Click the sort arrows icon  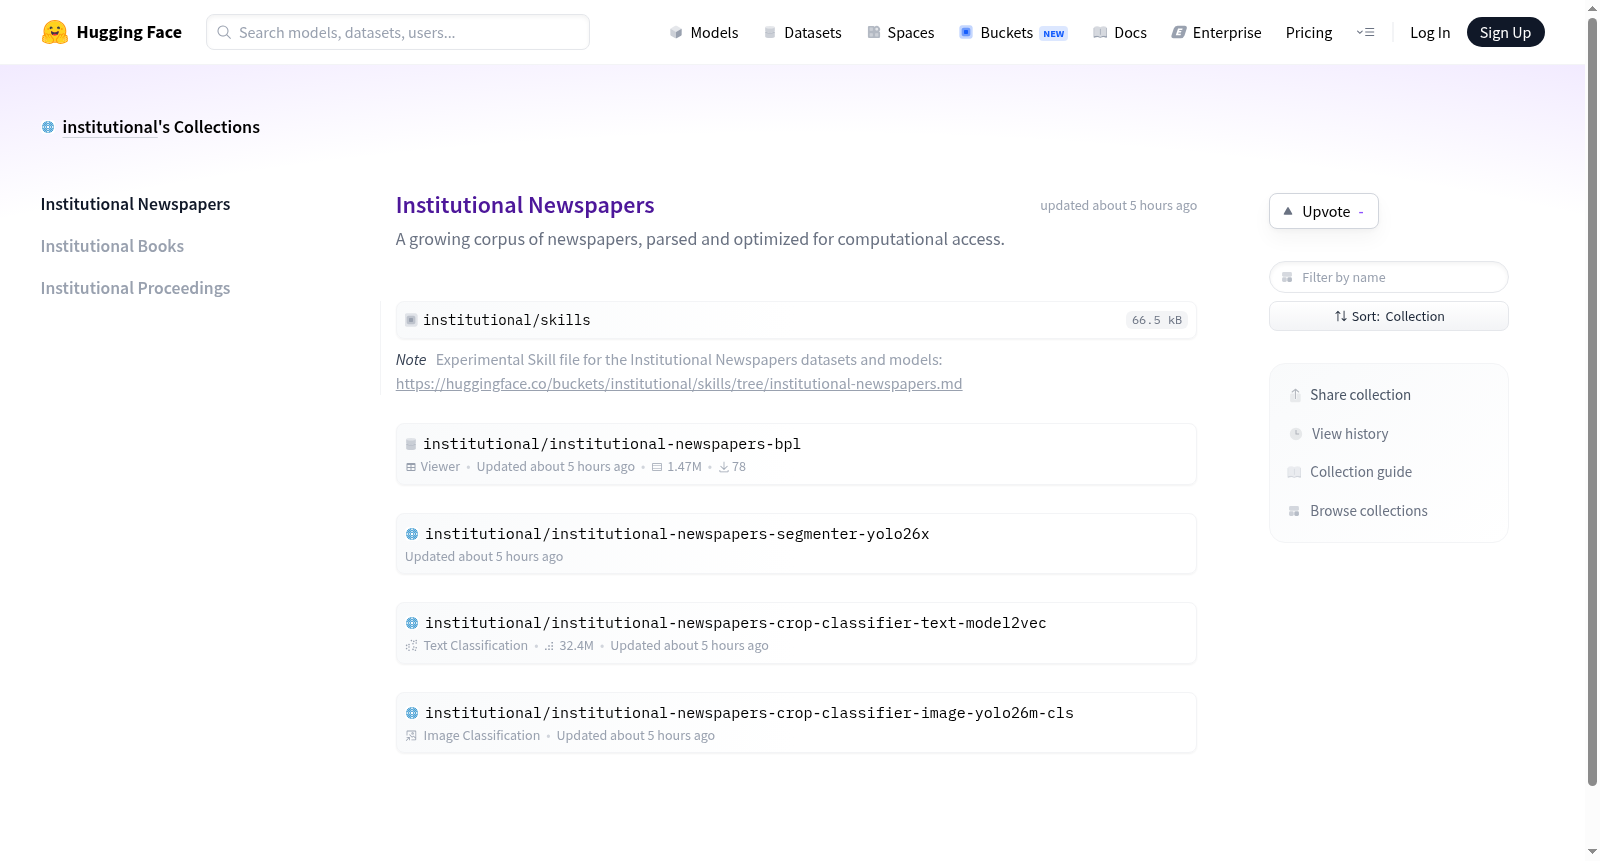[x=1340, y=316]
